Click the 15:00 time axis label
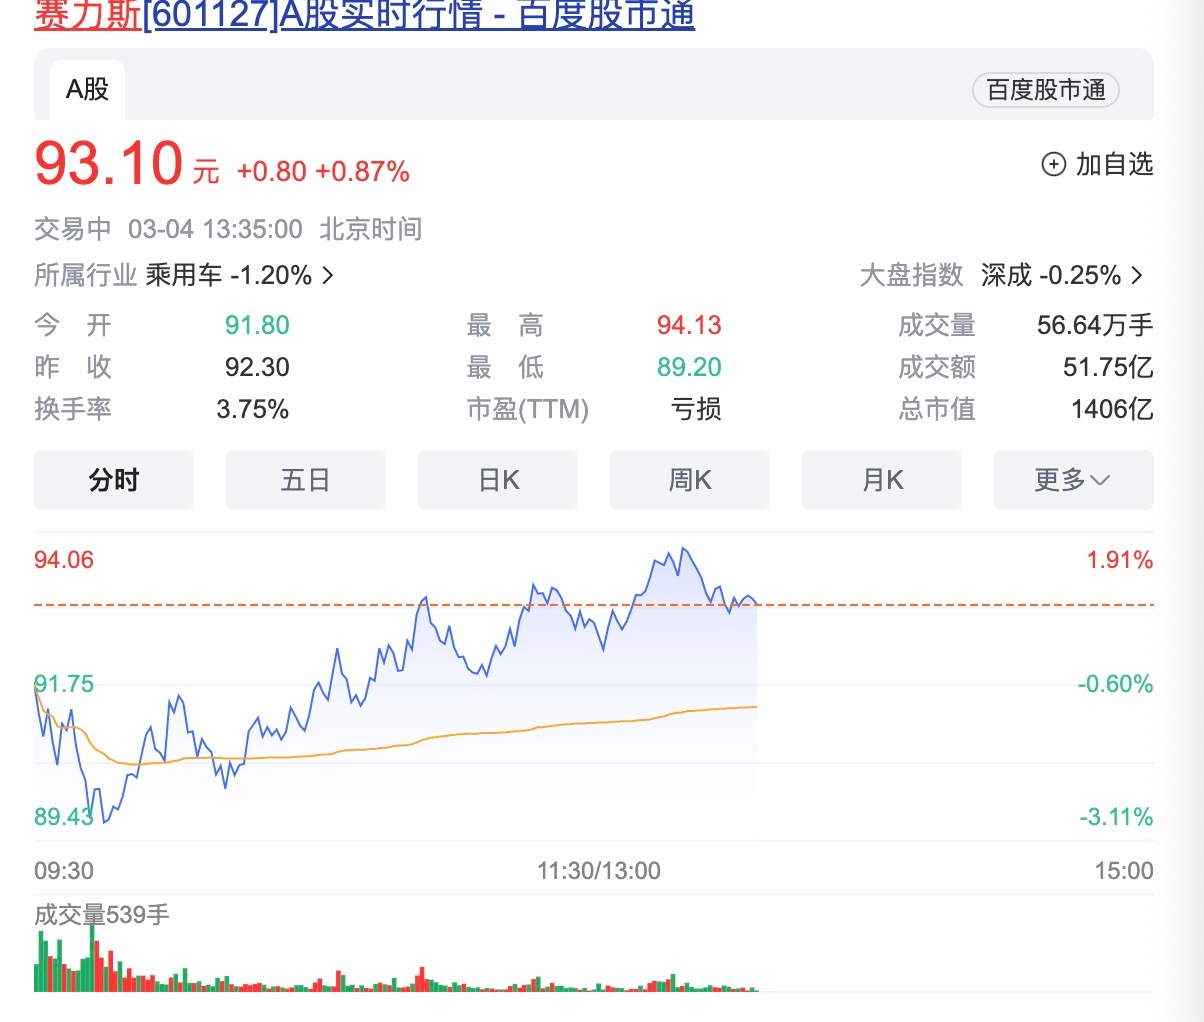1204x1022 pixels. click(x=1124, y=871)
